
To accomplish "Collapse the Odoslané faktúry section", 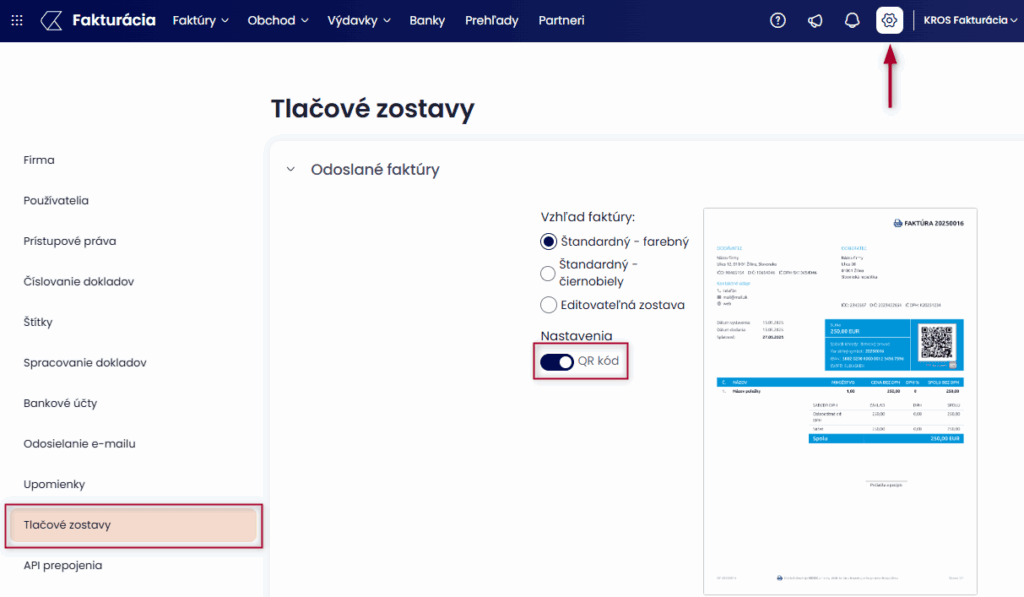I will coord(291,170).
